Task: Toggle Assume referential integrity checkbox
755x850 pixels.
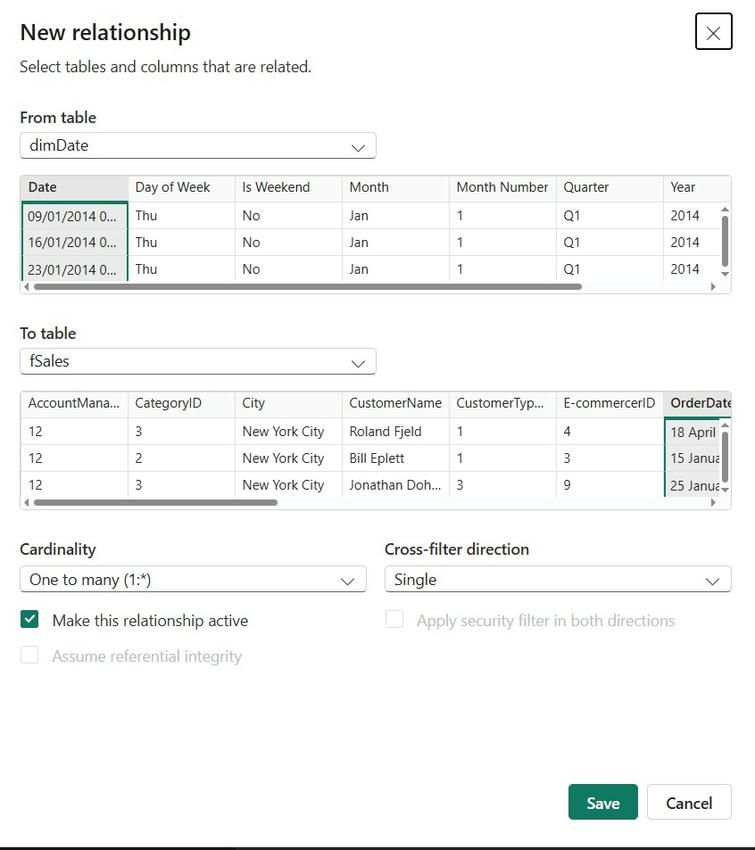Action: (30, 656)
